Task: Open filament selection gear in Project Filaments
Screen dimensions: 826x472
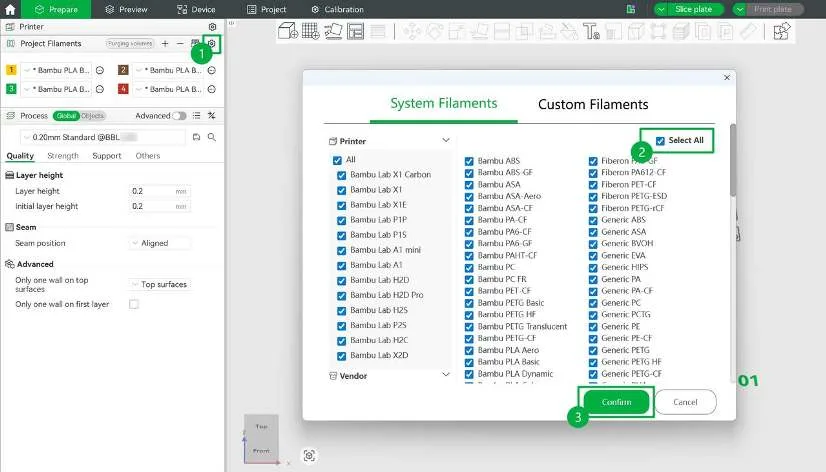Action: 212,43
